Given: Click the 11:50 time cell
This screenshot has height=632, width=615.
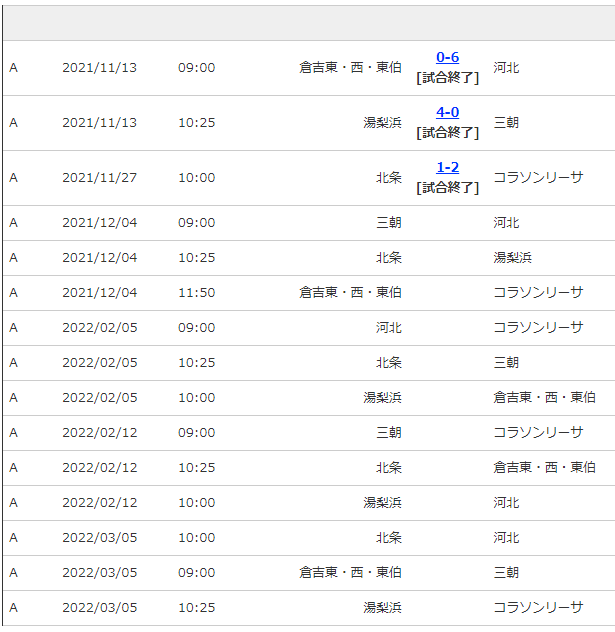Looking at the screenshot, I should coord(197,293).
